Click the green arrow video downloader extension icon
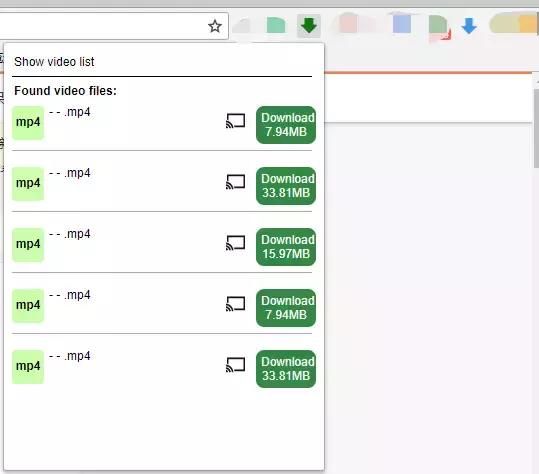 pyautogui.click(x=309, y=26)
